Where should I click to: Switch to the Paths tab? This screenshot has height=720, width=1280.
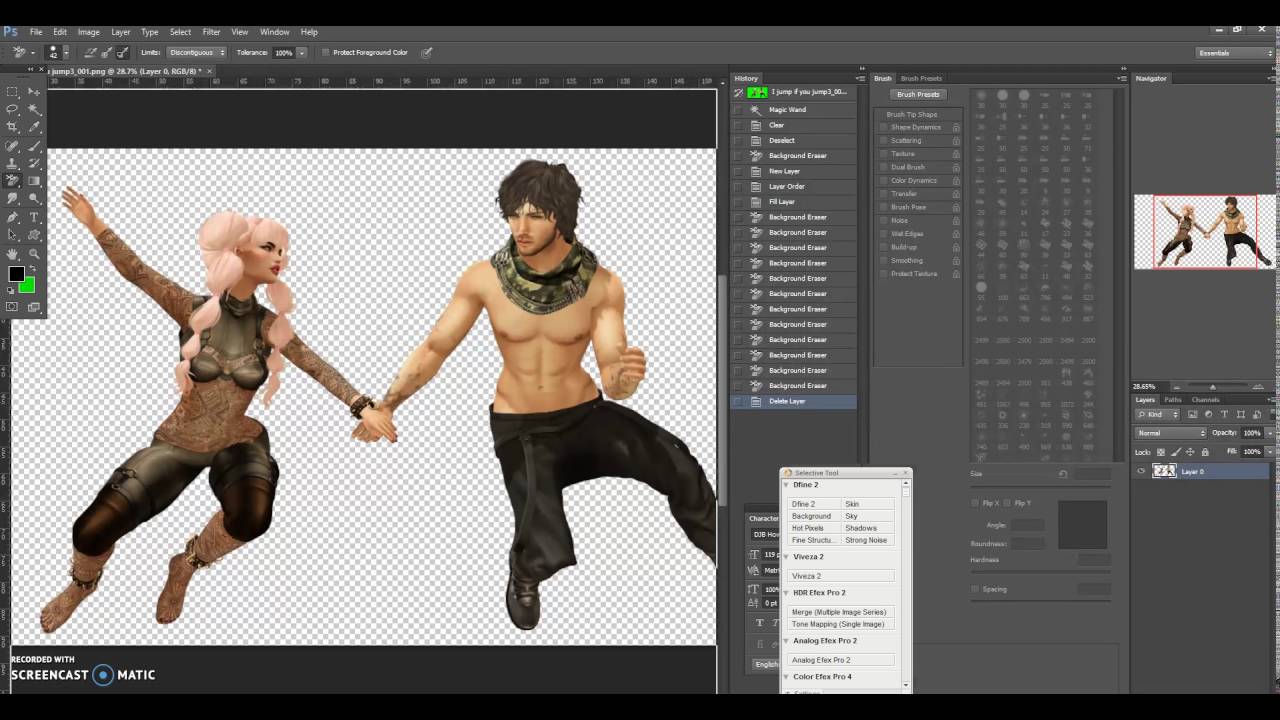click(x=1172, y=400)
